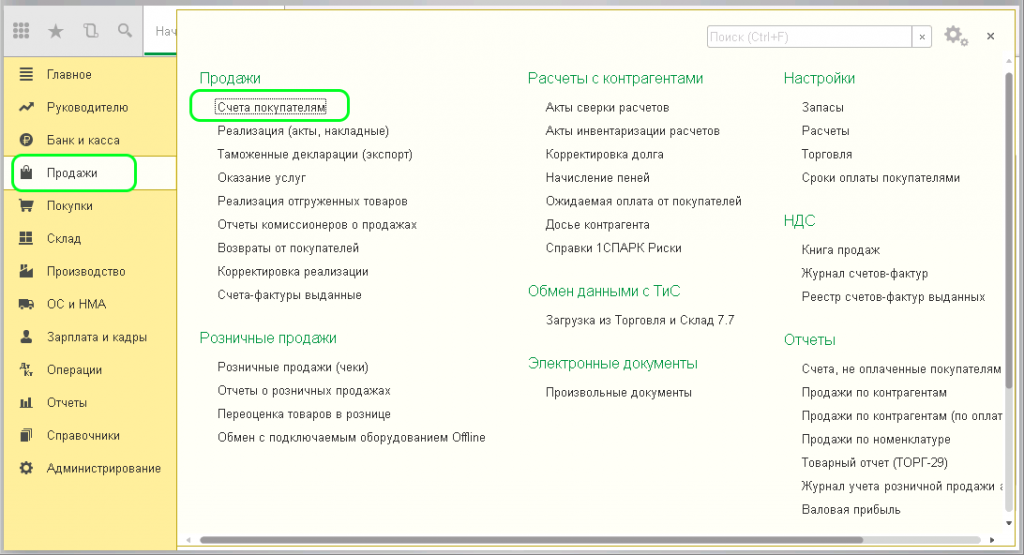
Task: Click inside the Поиск (Ctrl+F) field
Action: coord(809,37)
